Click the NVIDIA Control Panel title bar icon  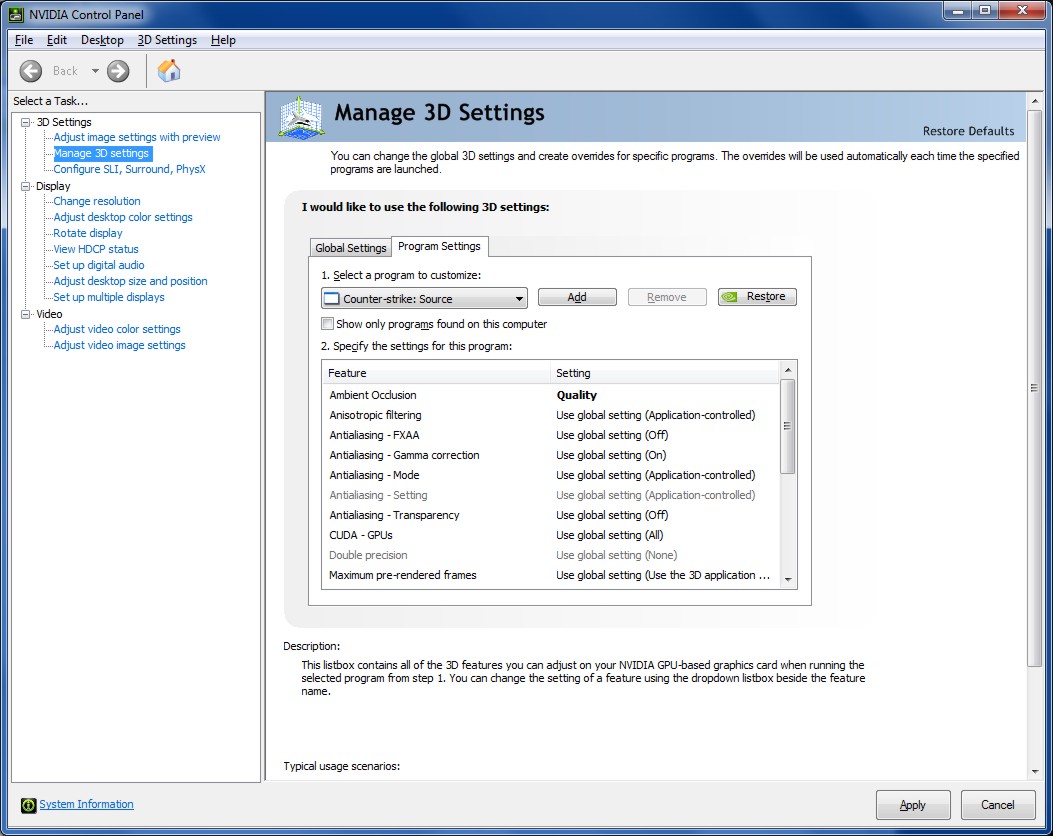[x=17, y=14]
